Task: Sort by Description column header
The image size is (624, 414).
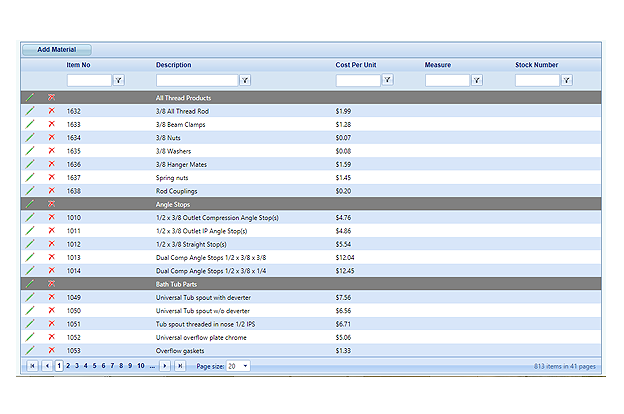Action: click(173, 65)
